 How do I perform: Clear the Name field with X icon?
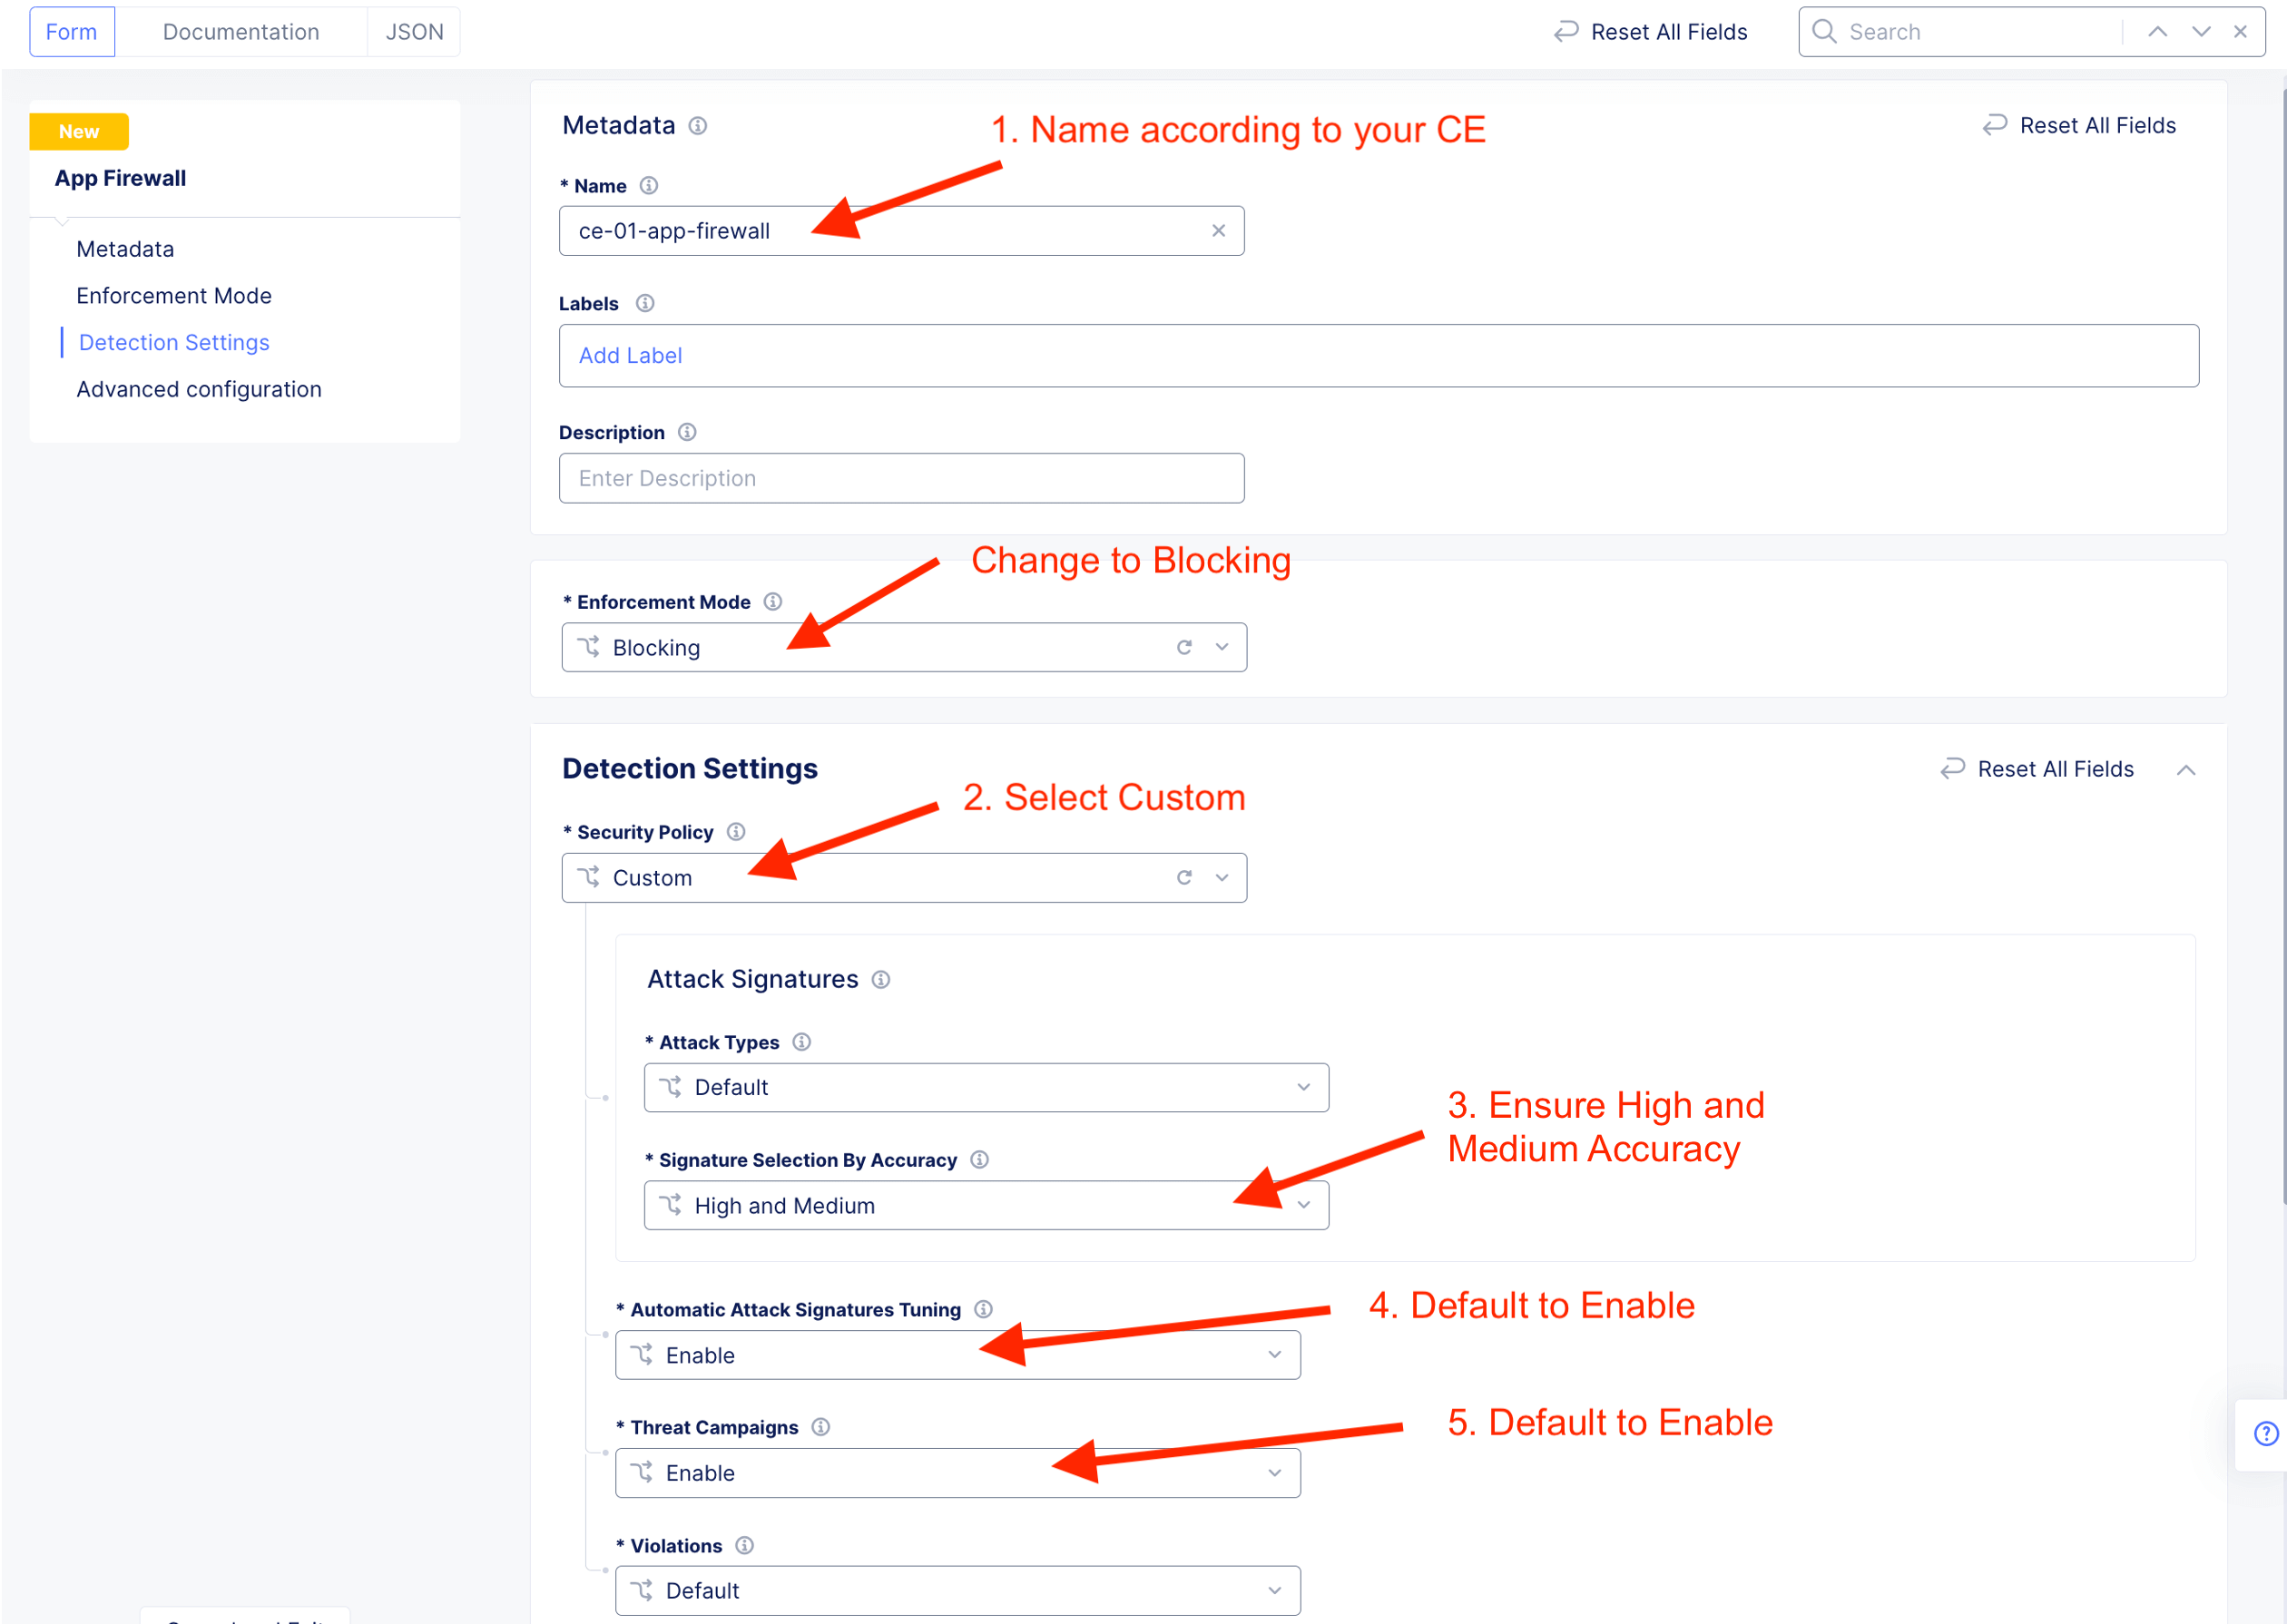click(x=1218, y=231)
